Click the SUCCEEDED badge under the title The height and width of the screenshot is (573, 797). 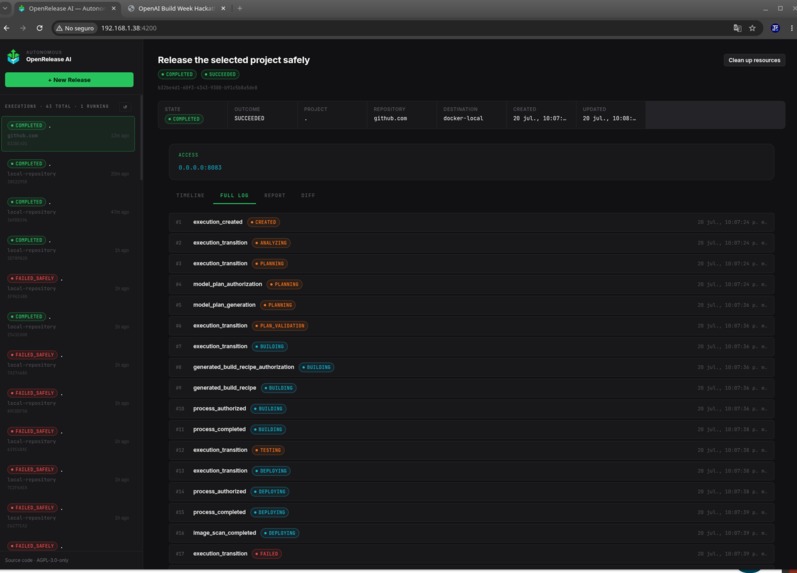click(x=220, y=74)
